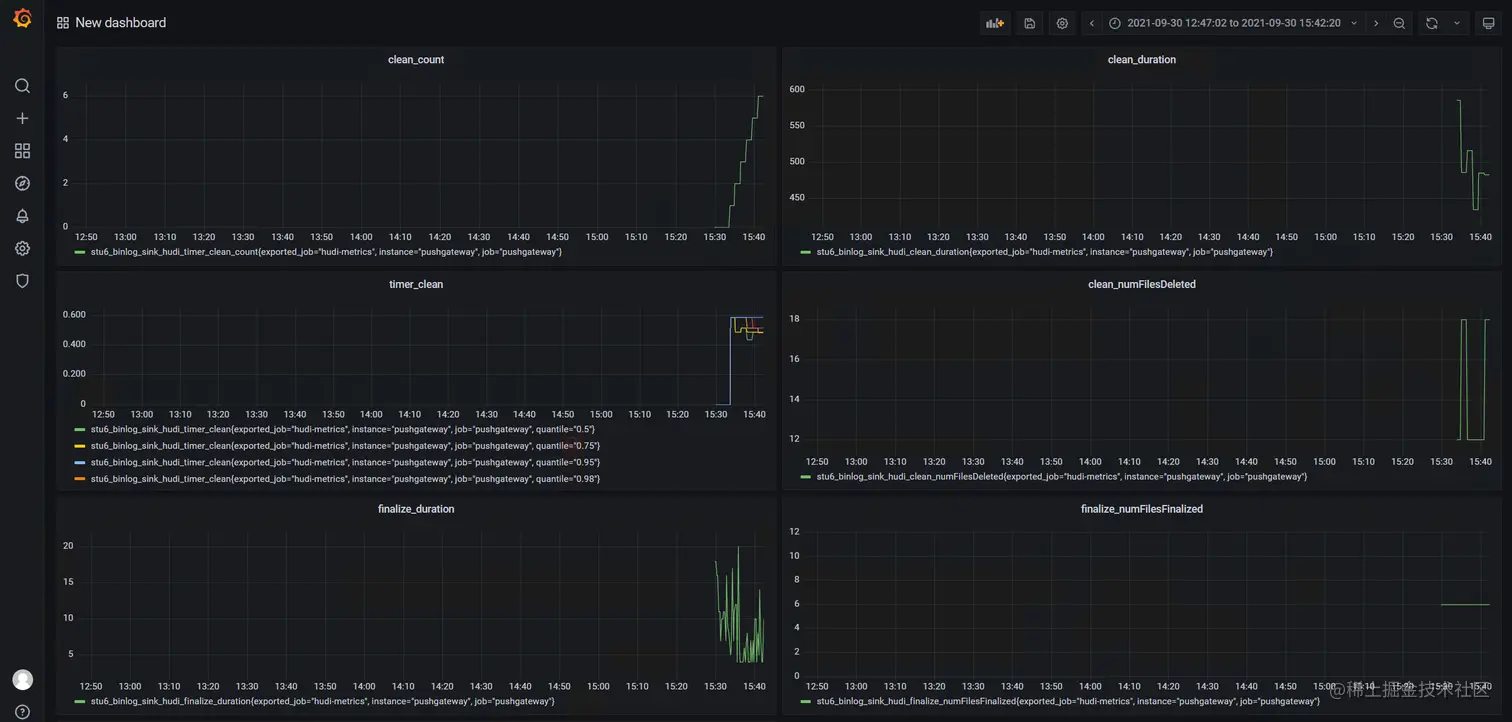Toggle timer_clean quantile 0.75 legend series
Image resolution: width=1512 pixels, height=722 pixels.
[345, 446]
